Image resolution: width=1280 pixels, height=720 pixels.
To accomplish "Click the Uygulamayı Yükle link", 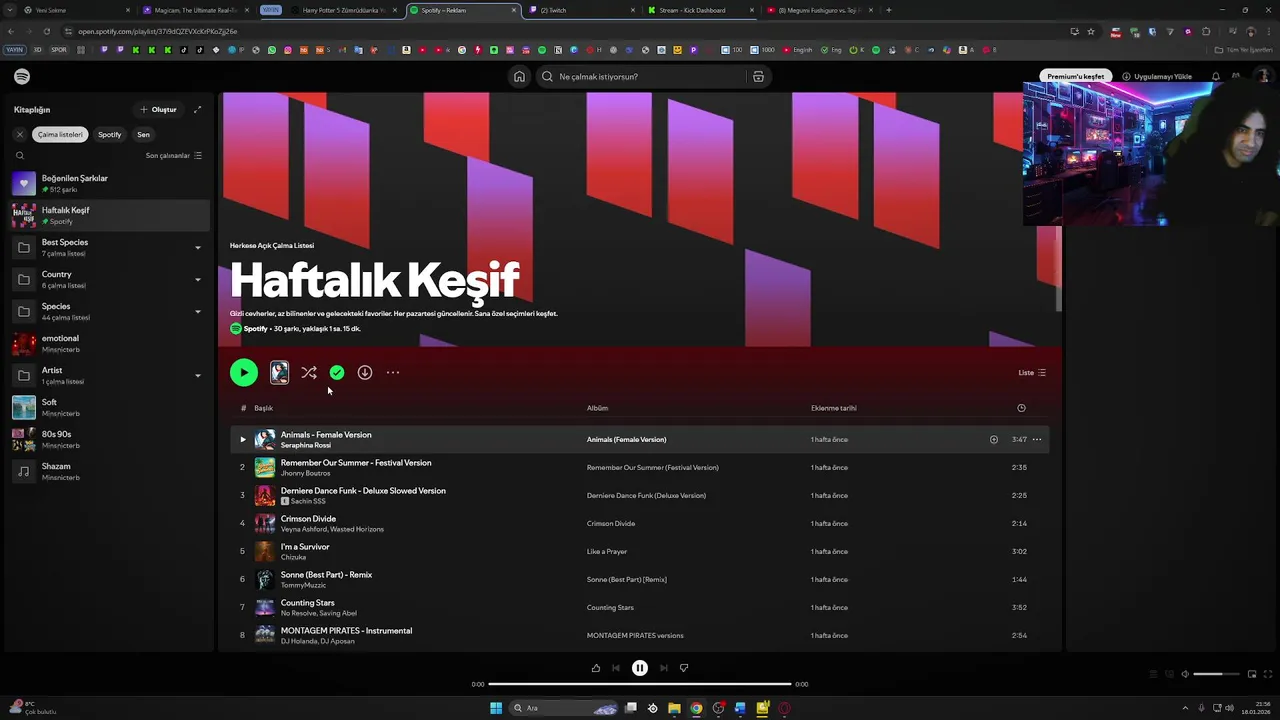I will coord(1157,77).
